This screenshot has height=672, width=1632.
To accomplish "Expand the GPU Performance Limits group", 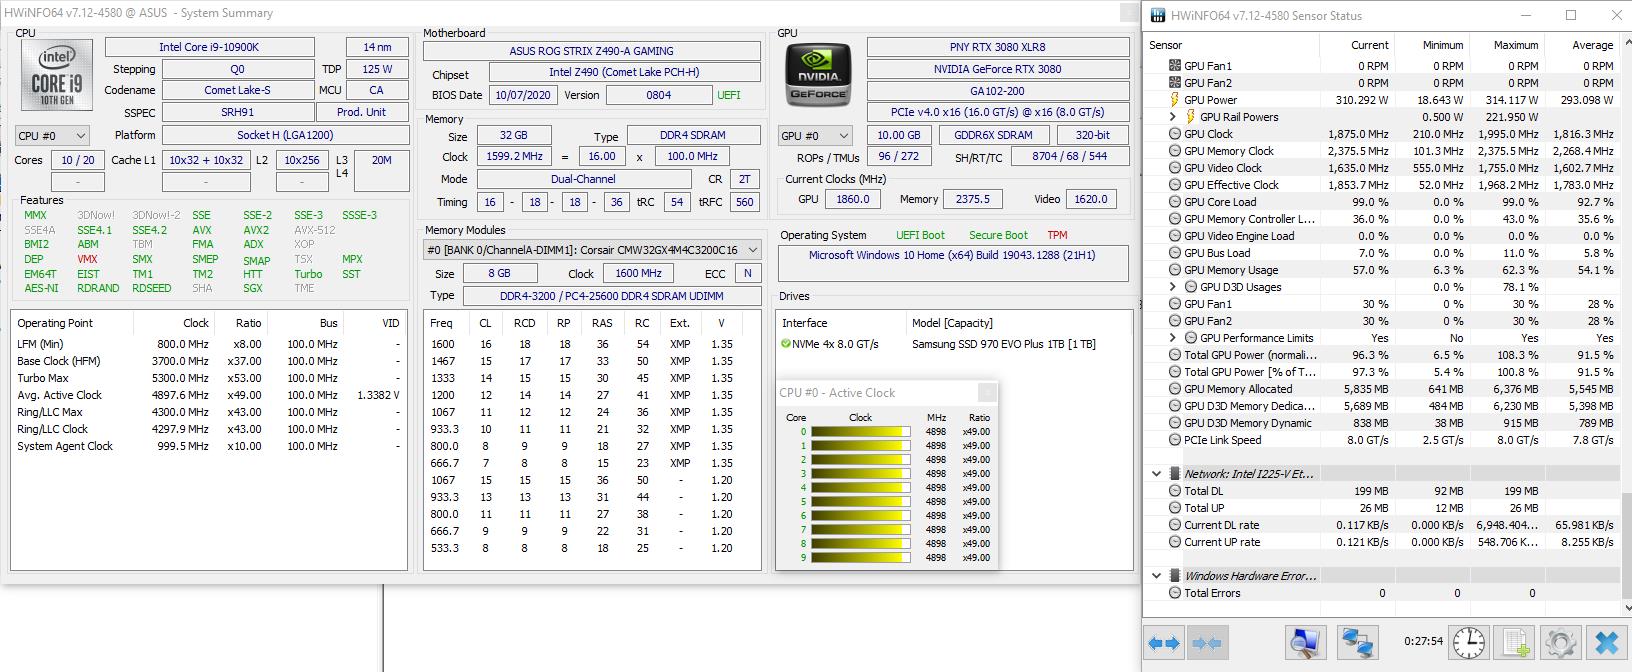I will tap(1173, 338).
